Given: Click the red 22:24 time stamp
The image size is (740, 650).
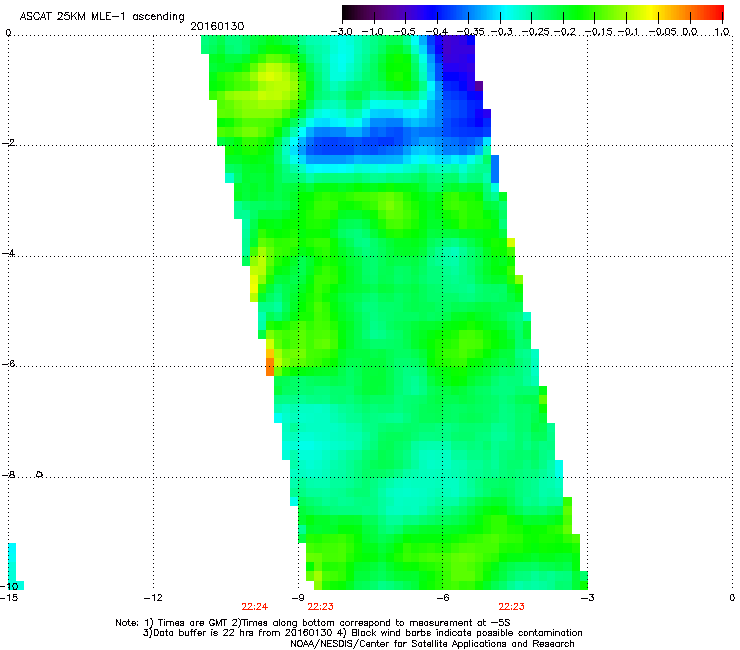Looking at the screenshot, I should point(255,607).
